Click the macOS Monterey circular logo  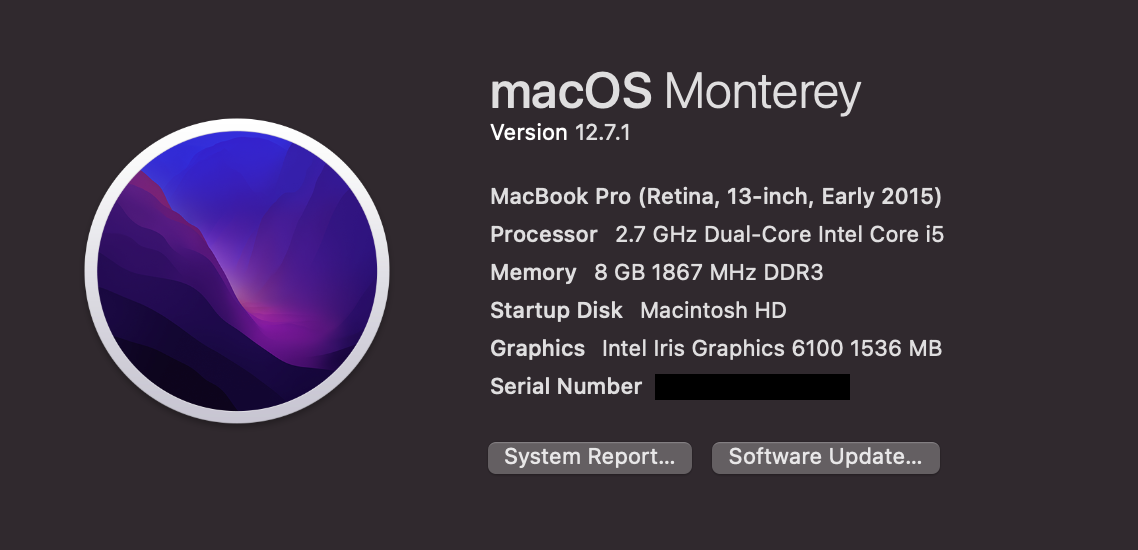(237, 273)
